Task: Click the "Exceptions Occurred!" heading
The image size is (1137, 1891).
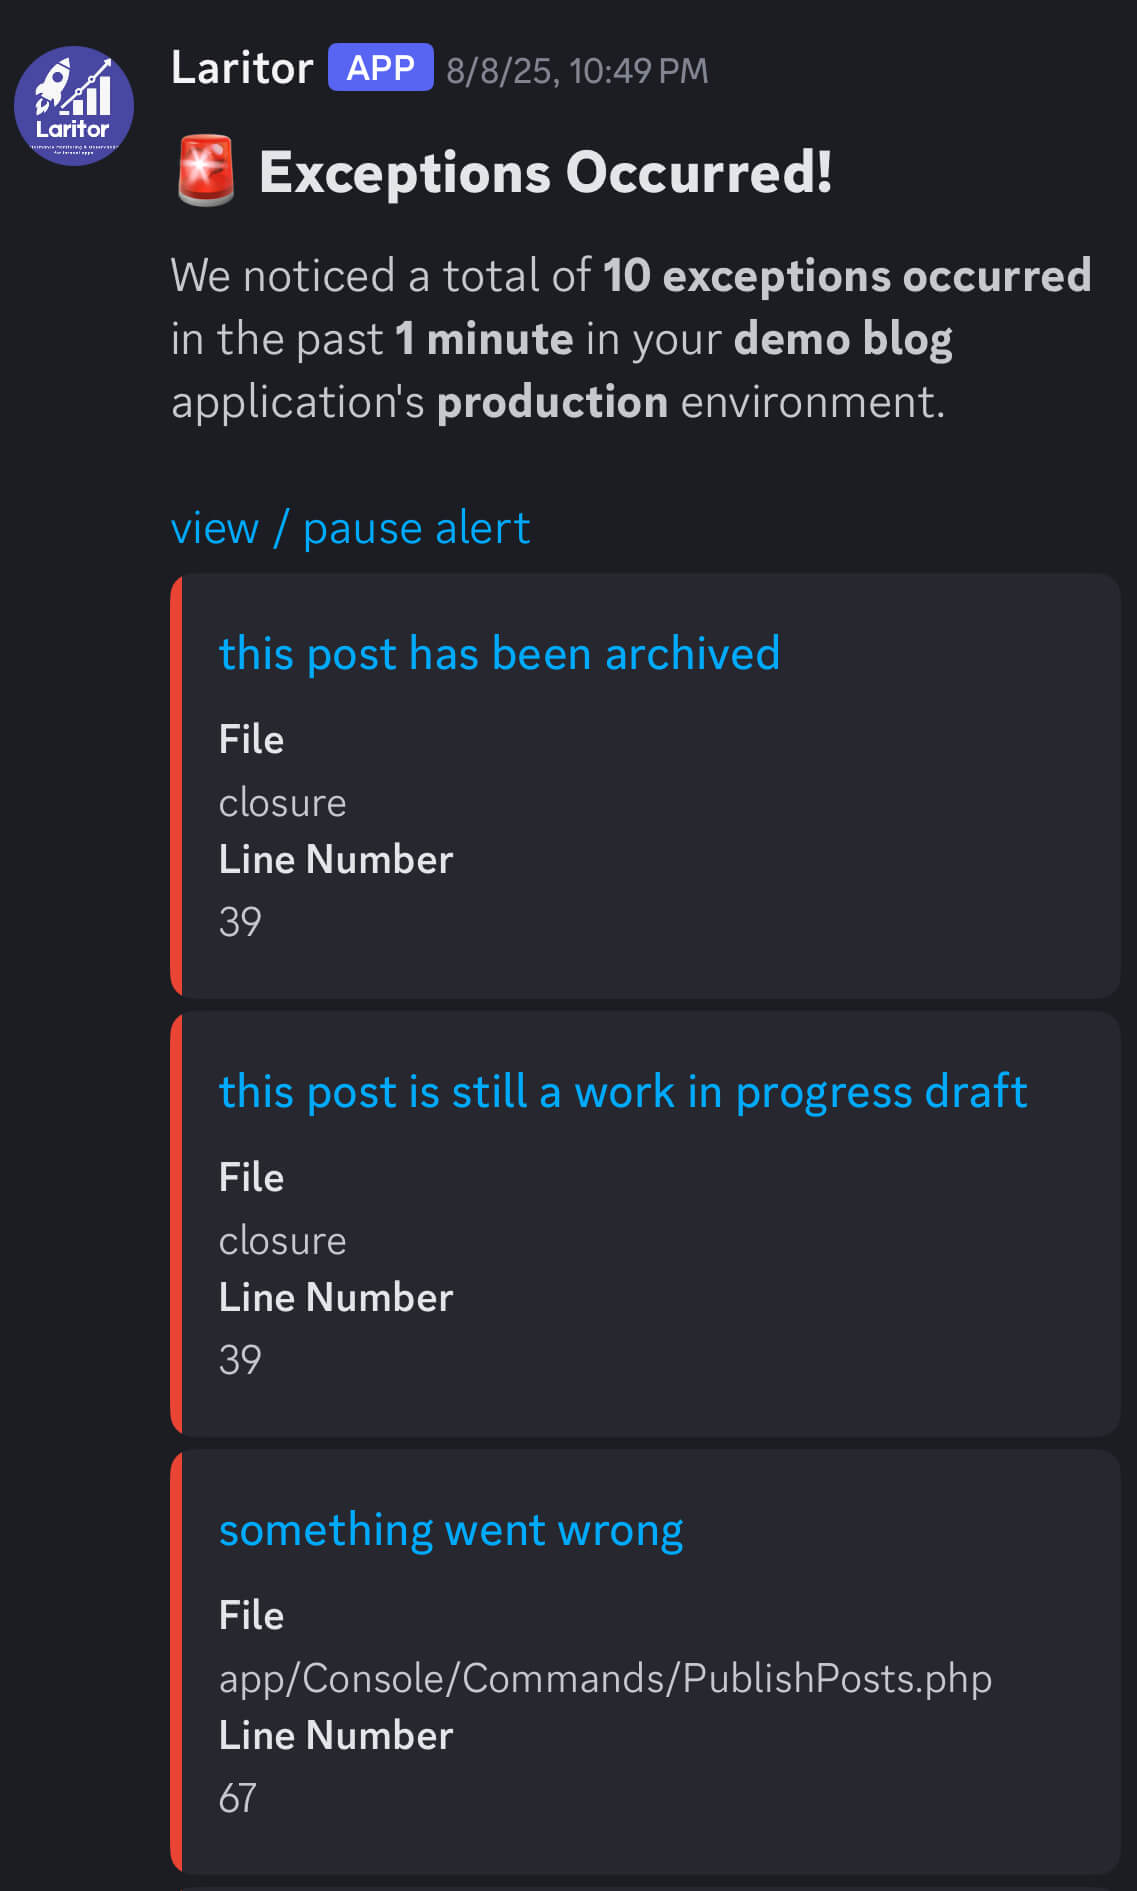Action: 545,172
